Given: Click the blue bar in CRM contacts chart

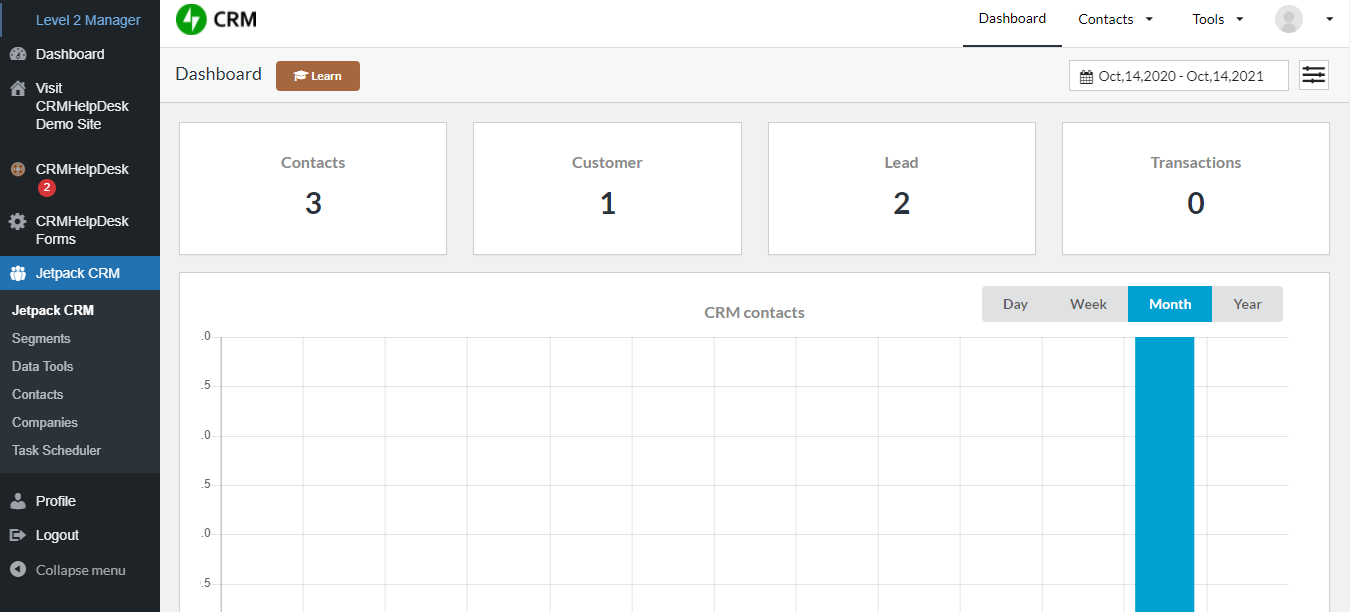Looking at the screenshot, I should click(1164, 474).
